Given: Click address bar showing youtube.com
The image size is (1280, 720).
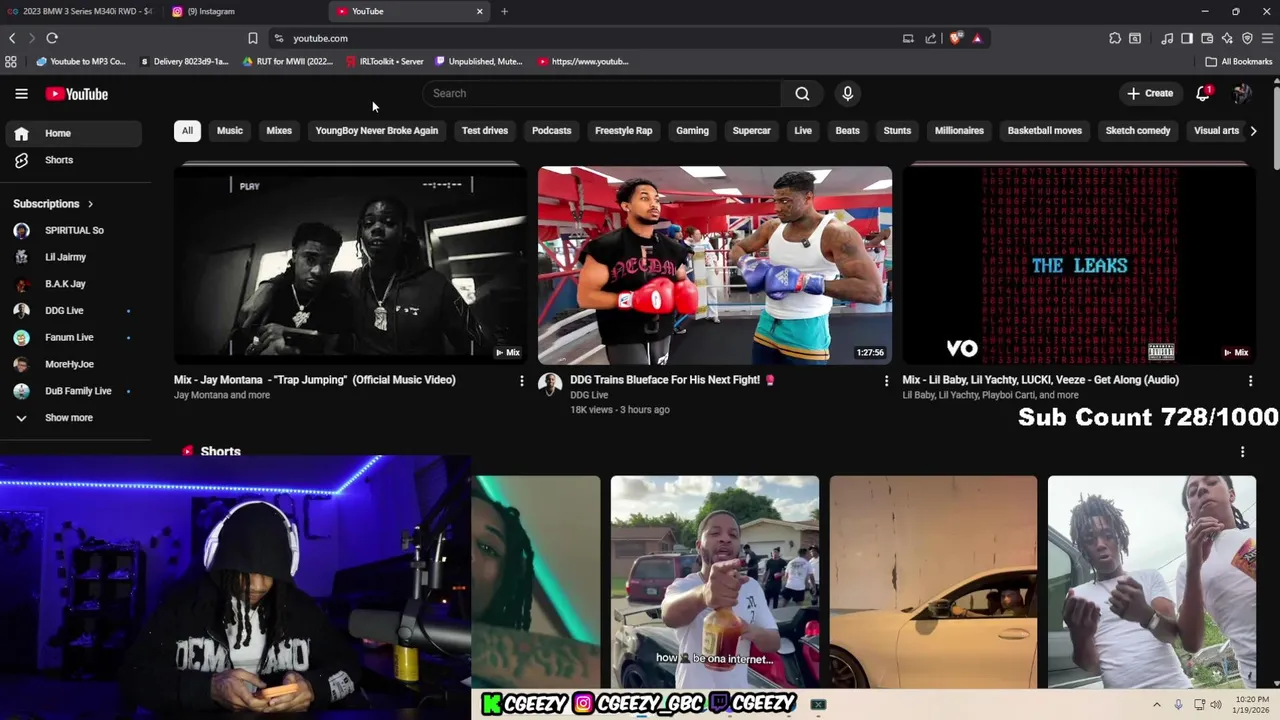Looking at the screenshot, I should coord(590,38).
